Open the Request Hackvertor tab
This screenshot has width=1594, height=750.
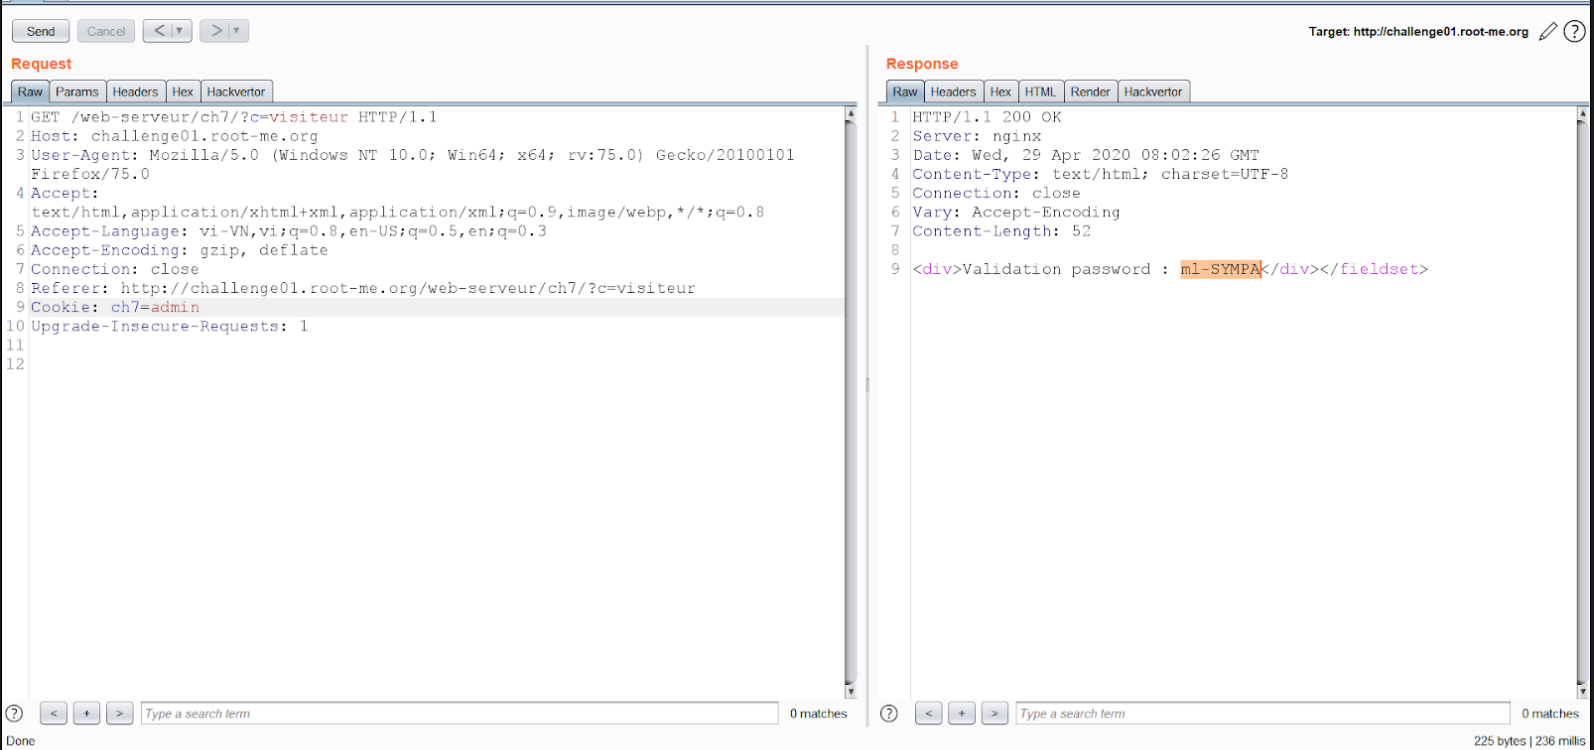[x=236, y=91]
